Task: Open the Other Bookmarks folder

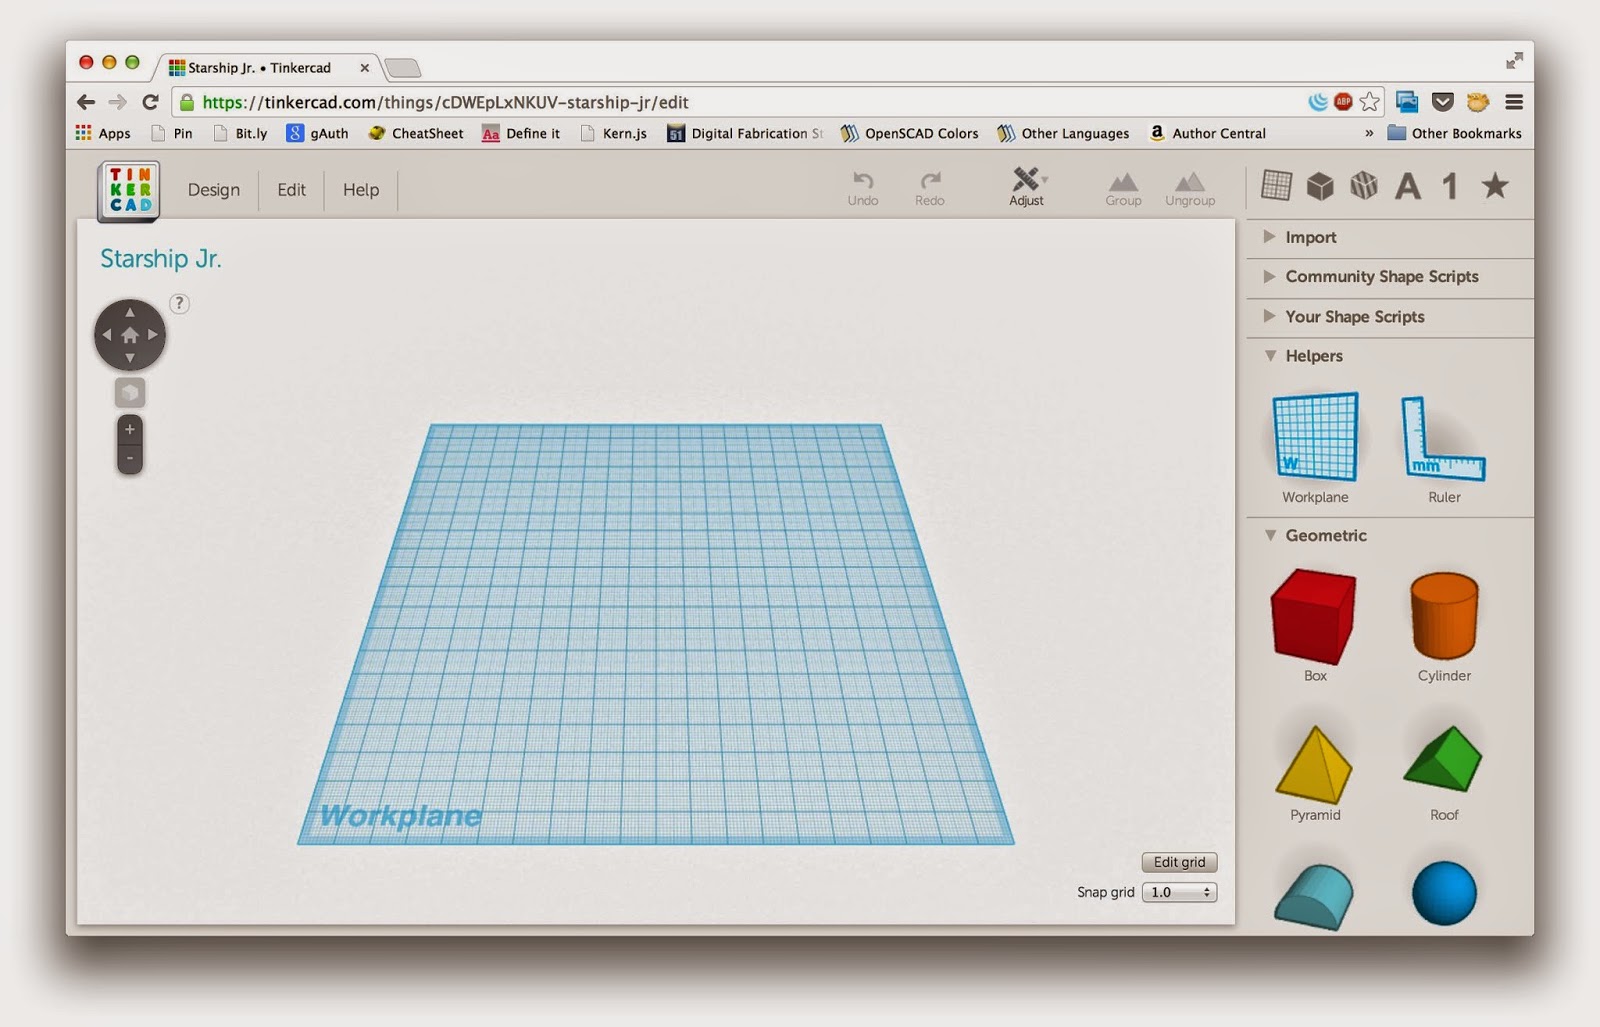Action: point(1455,133)
